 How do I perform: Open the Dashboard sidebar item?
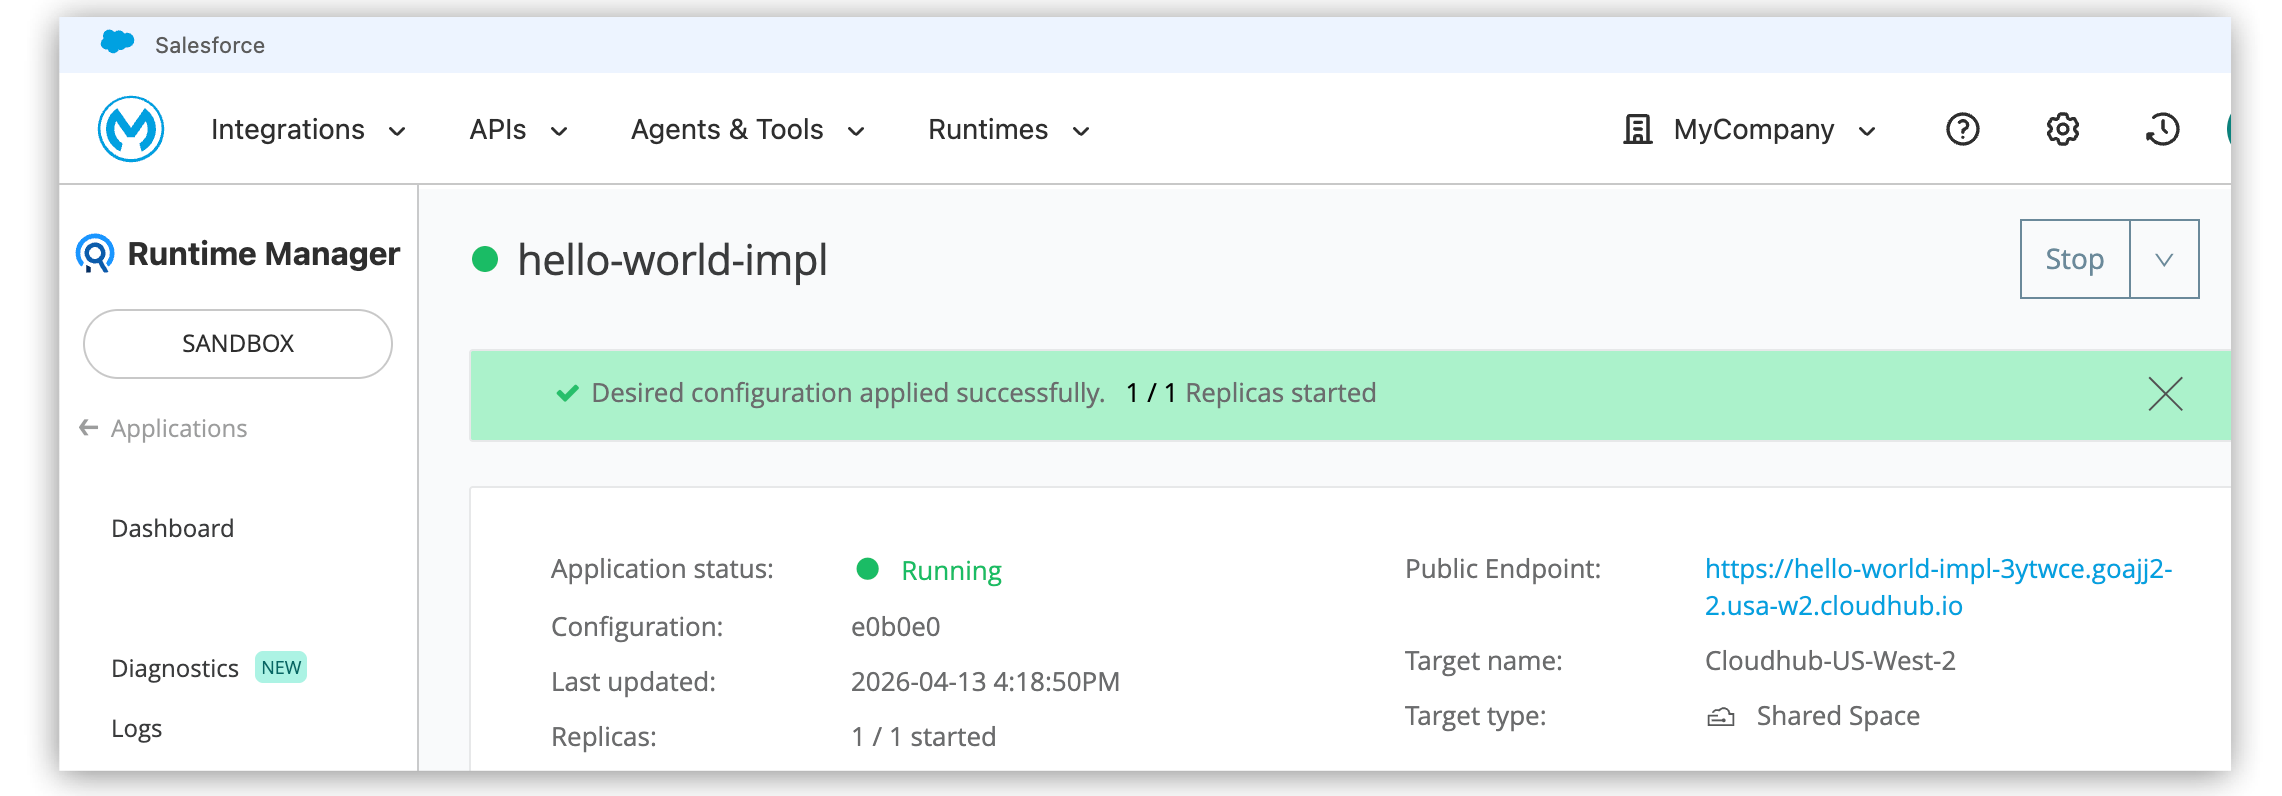[x=172, y=528]
